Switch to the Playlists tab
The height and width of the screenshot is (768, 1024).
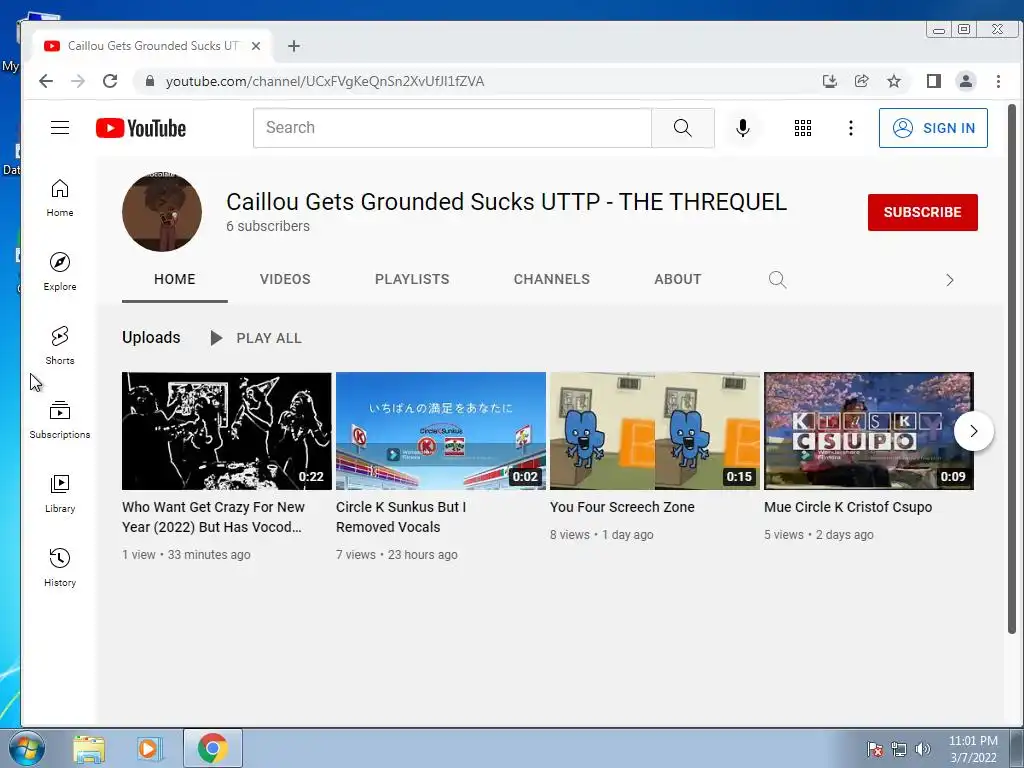pyautogui.click(x=412, y=280)
